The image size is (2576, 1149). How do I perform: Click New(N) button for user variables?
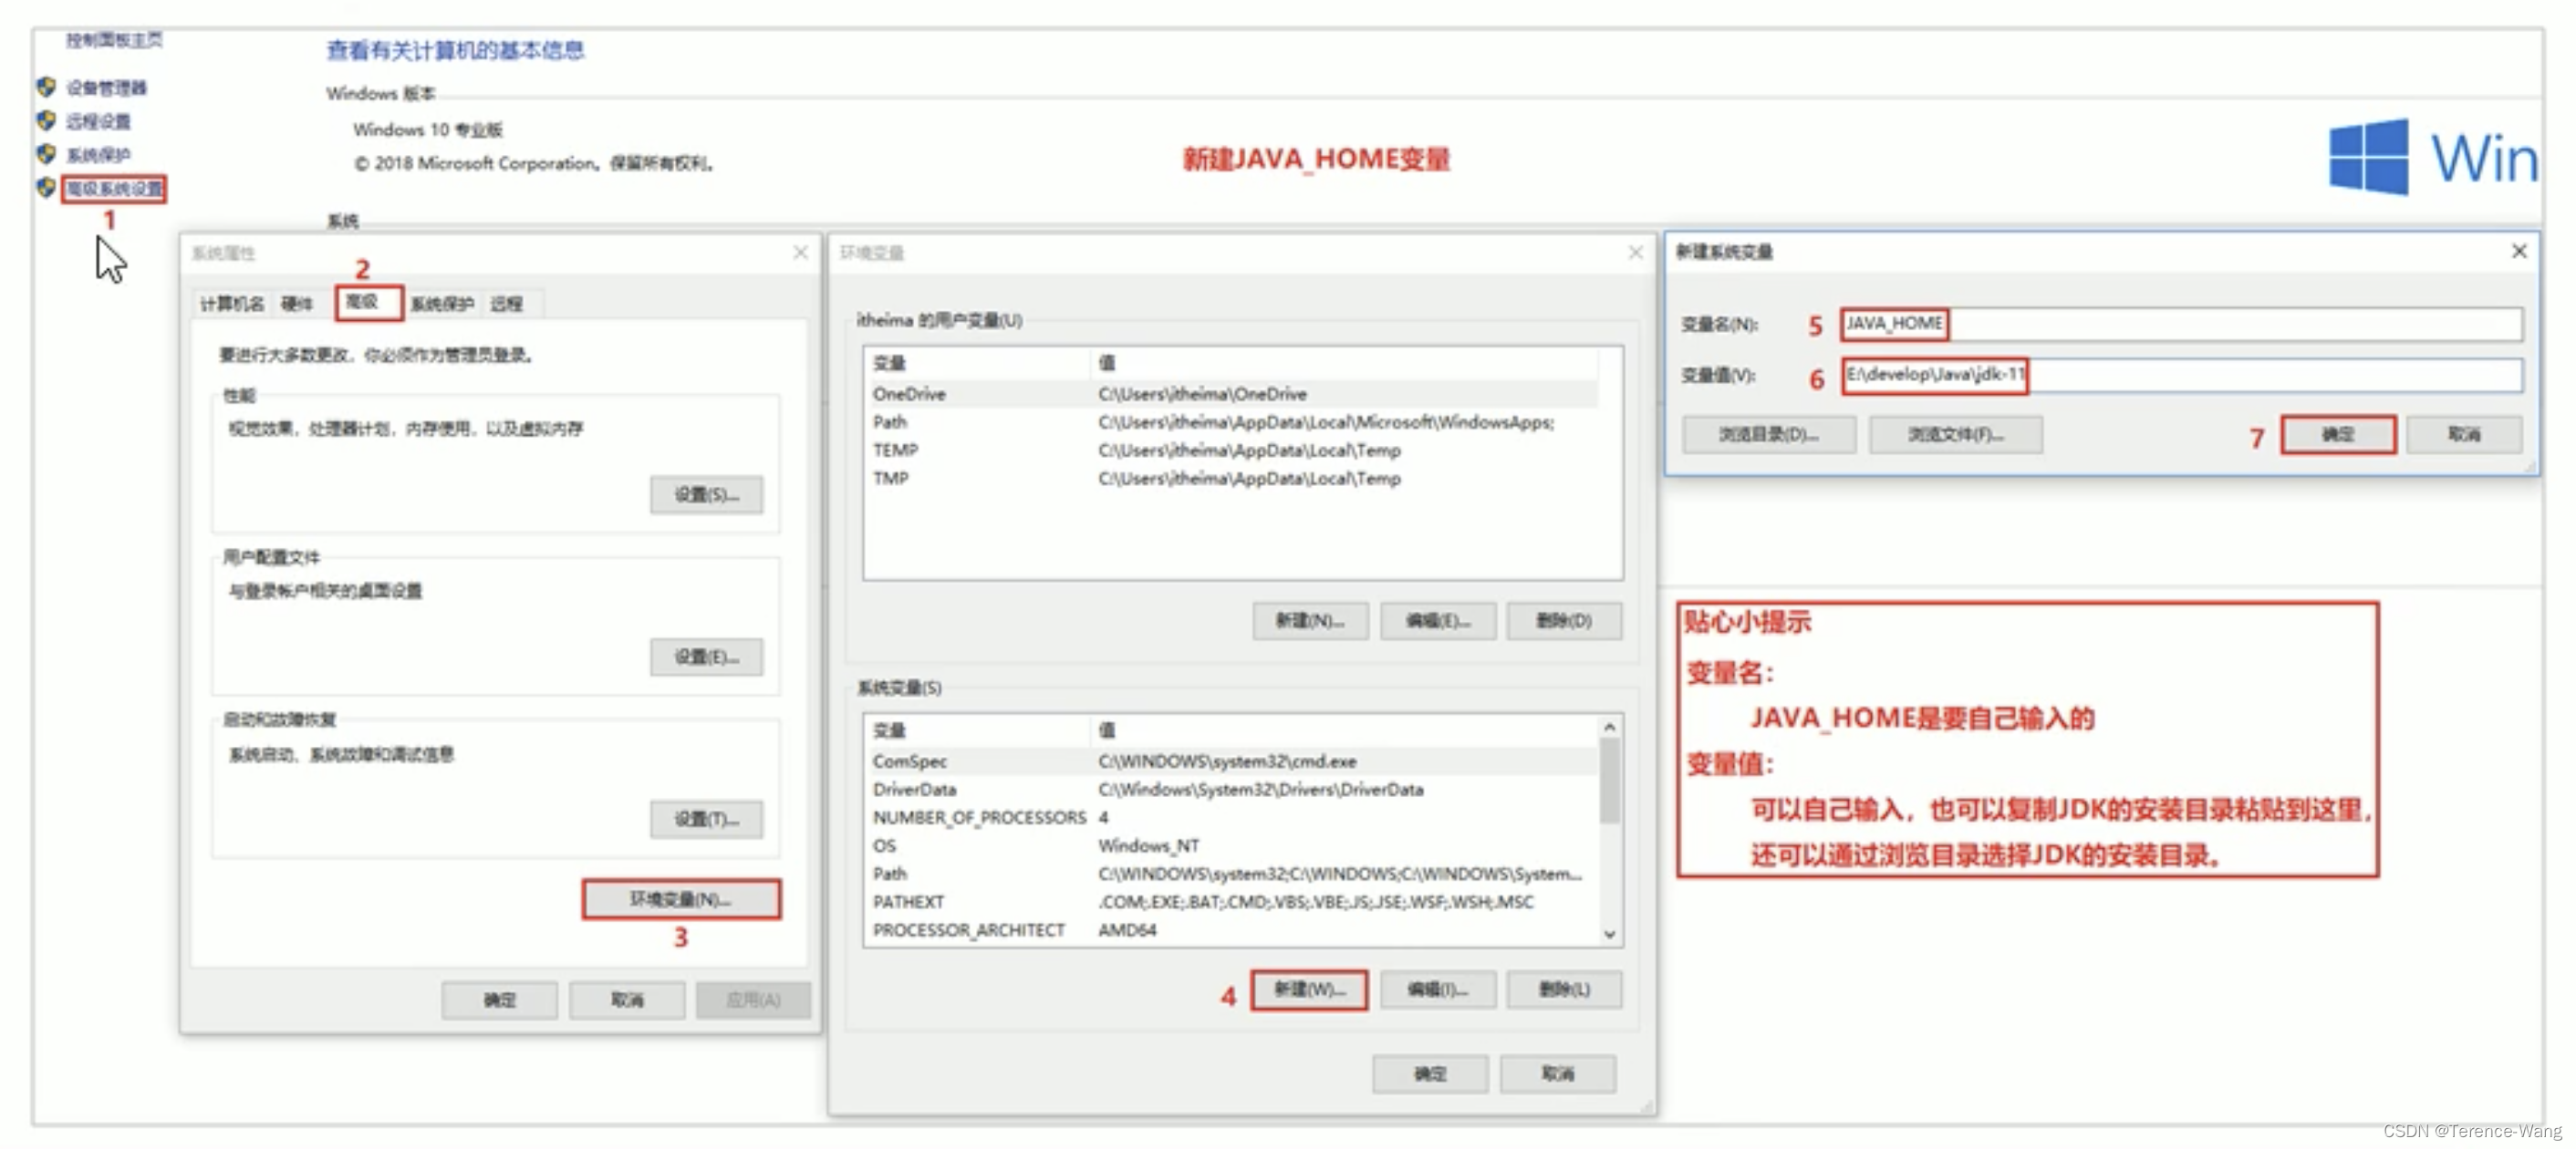click(x=1310, y=620)
